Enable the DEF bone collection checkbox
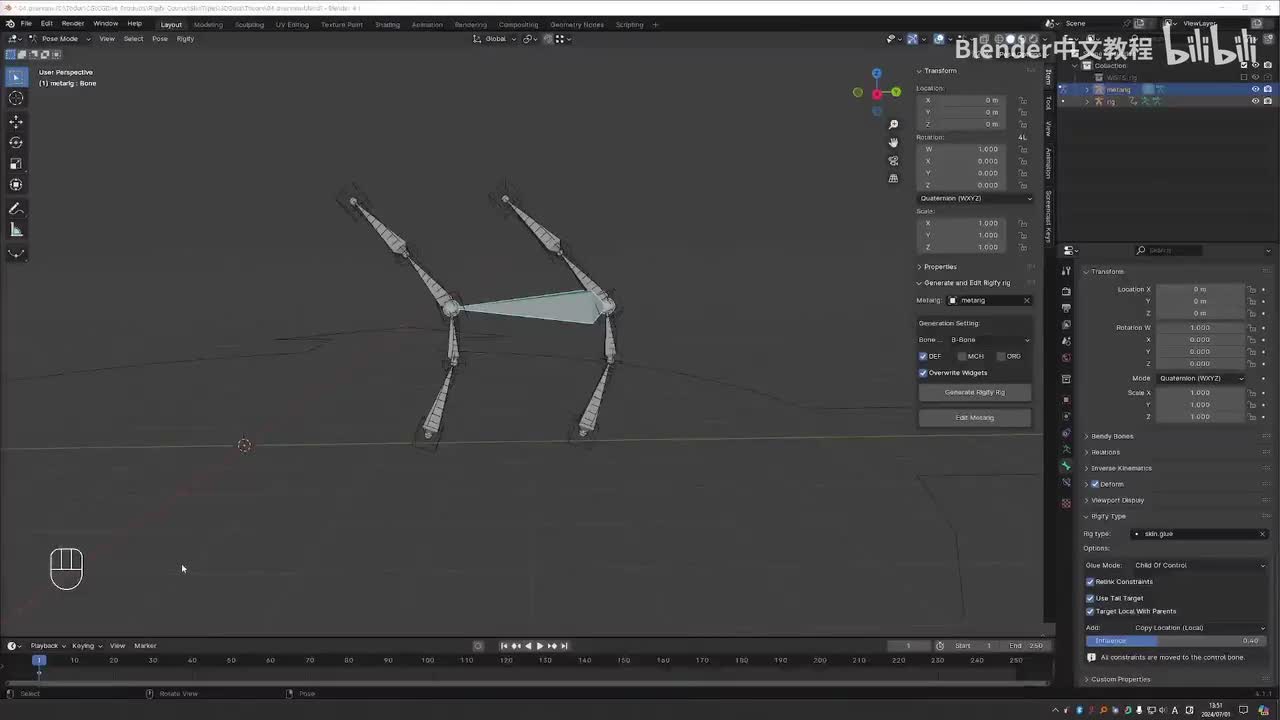Image resolution: width=1280 pixels, height=720 pixels. 923,356
